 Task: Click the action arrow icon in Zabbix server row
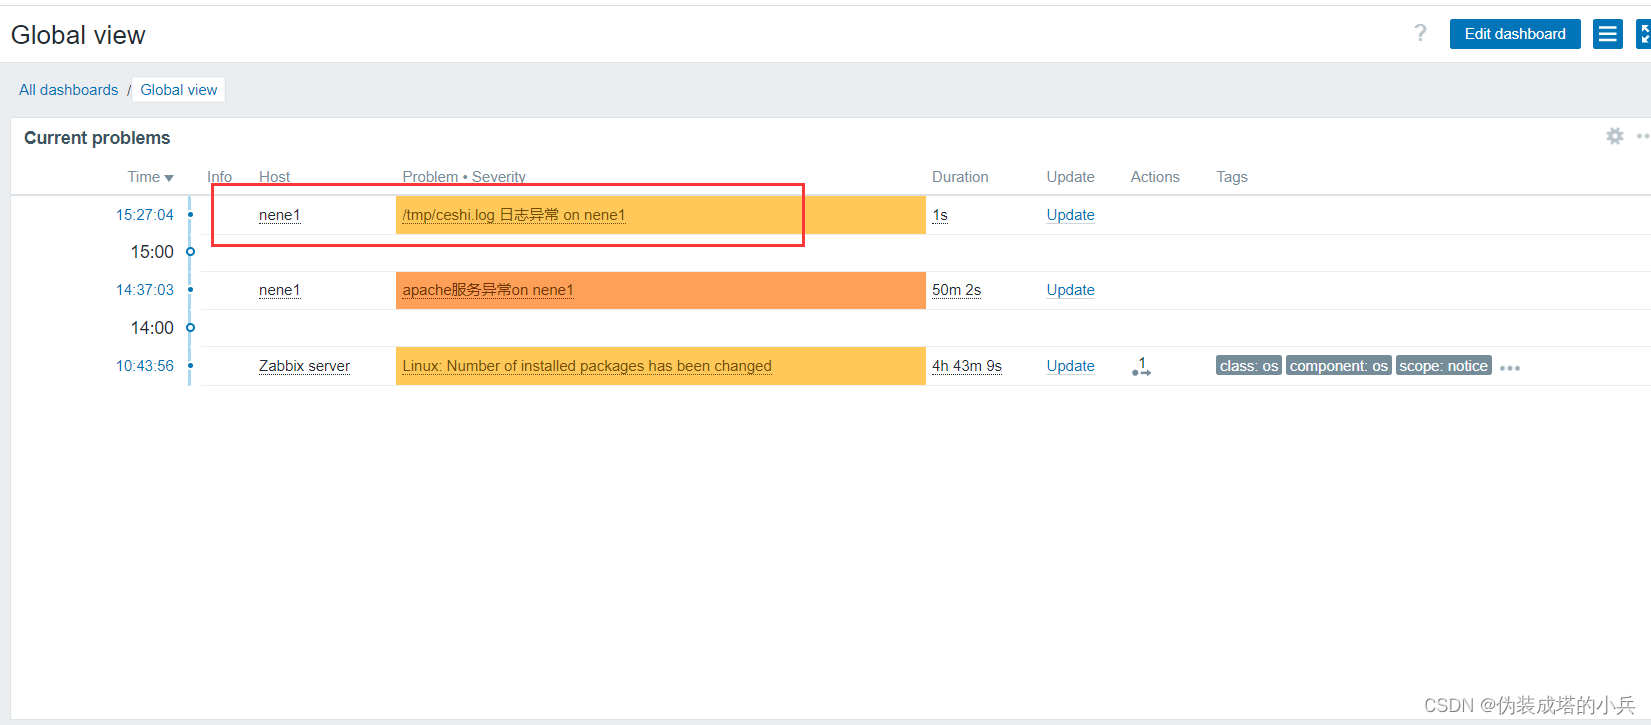[x=1141, y=367]
